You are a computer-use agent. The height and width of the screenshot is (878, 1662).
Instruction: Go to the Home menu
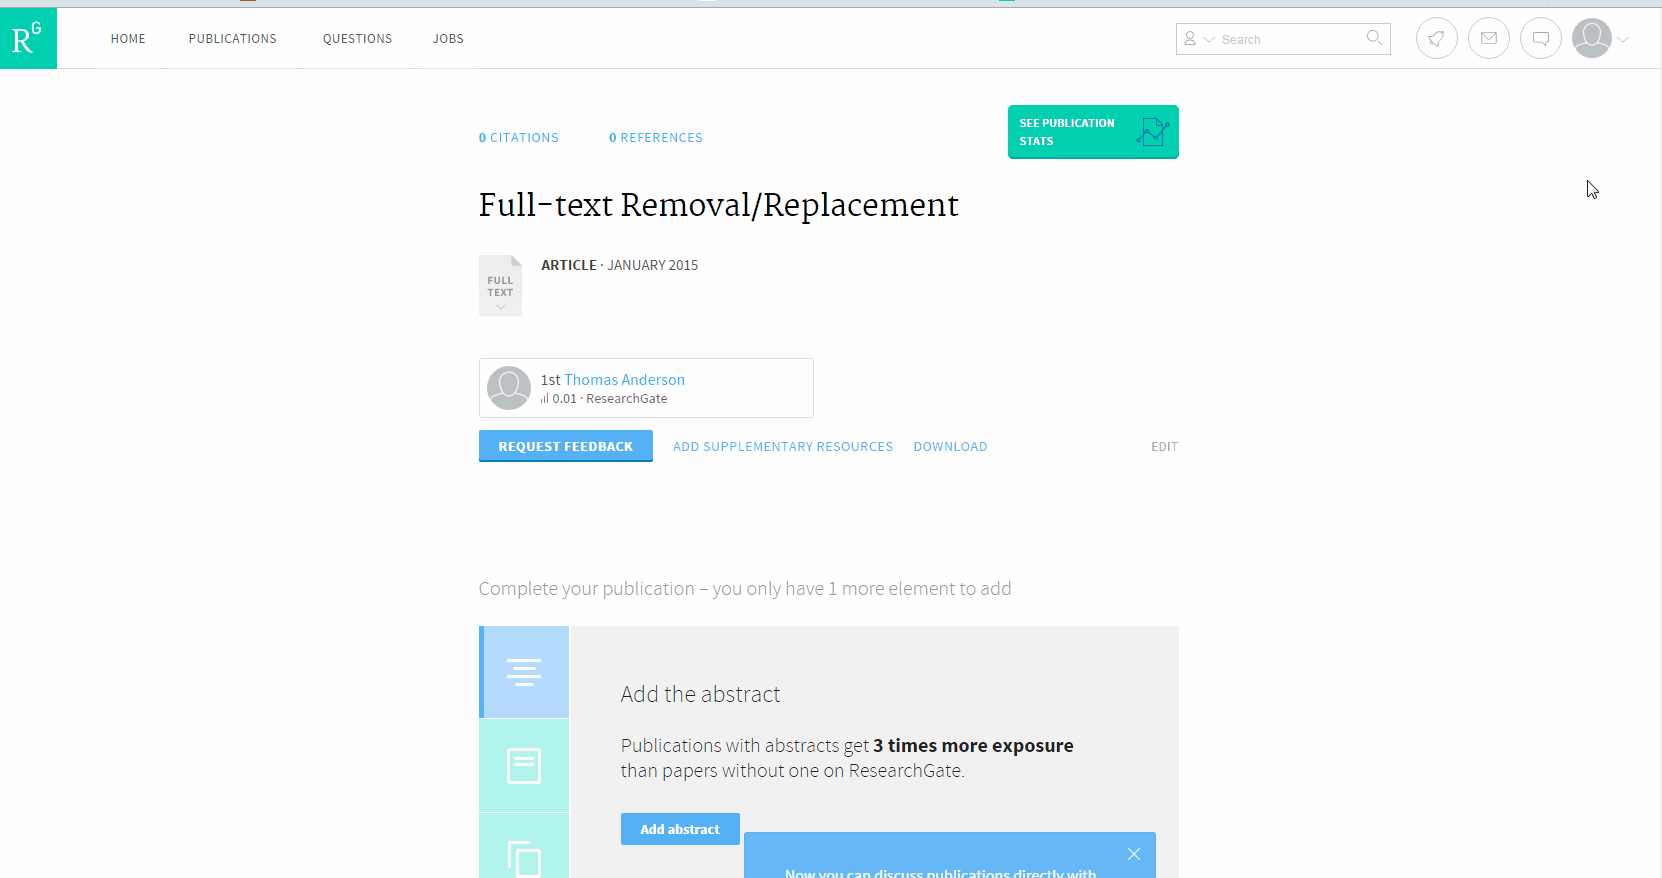click(x=128, y=39)
